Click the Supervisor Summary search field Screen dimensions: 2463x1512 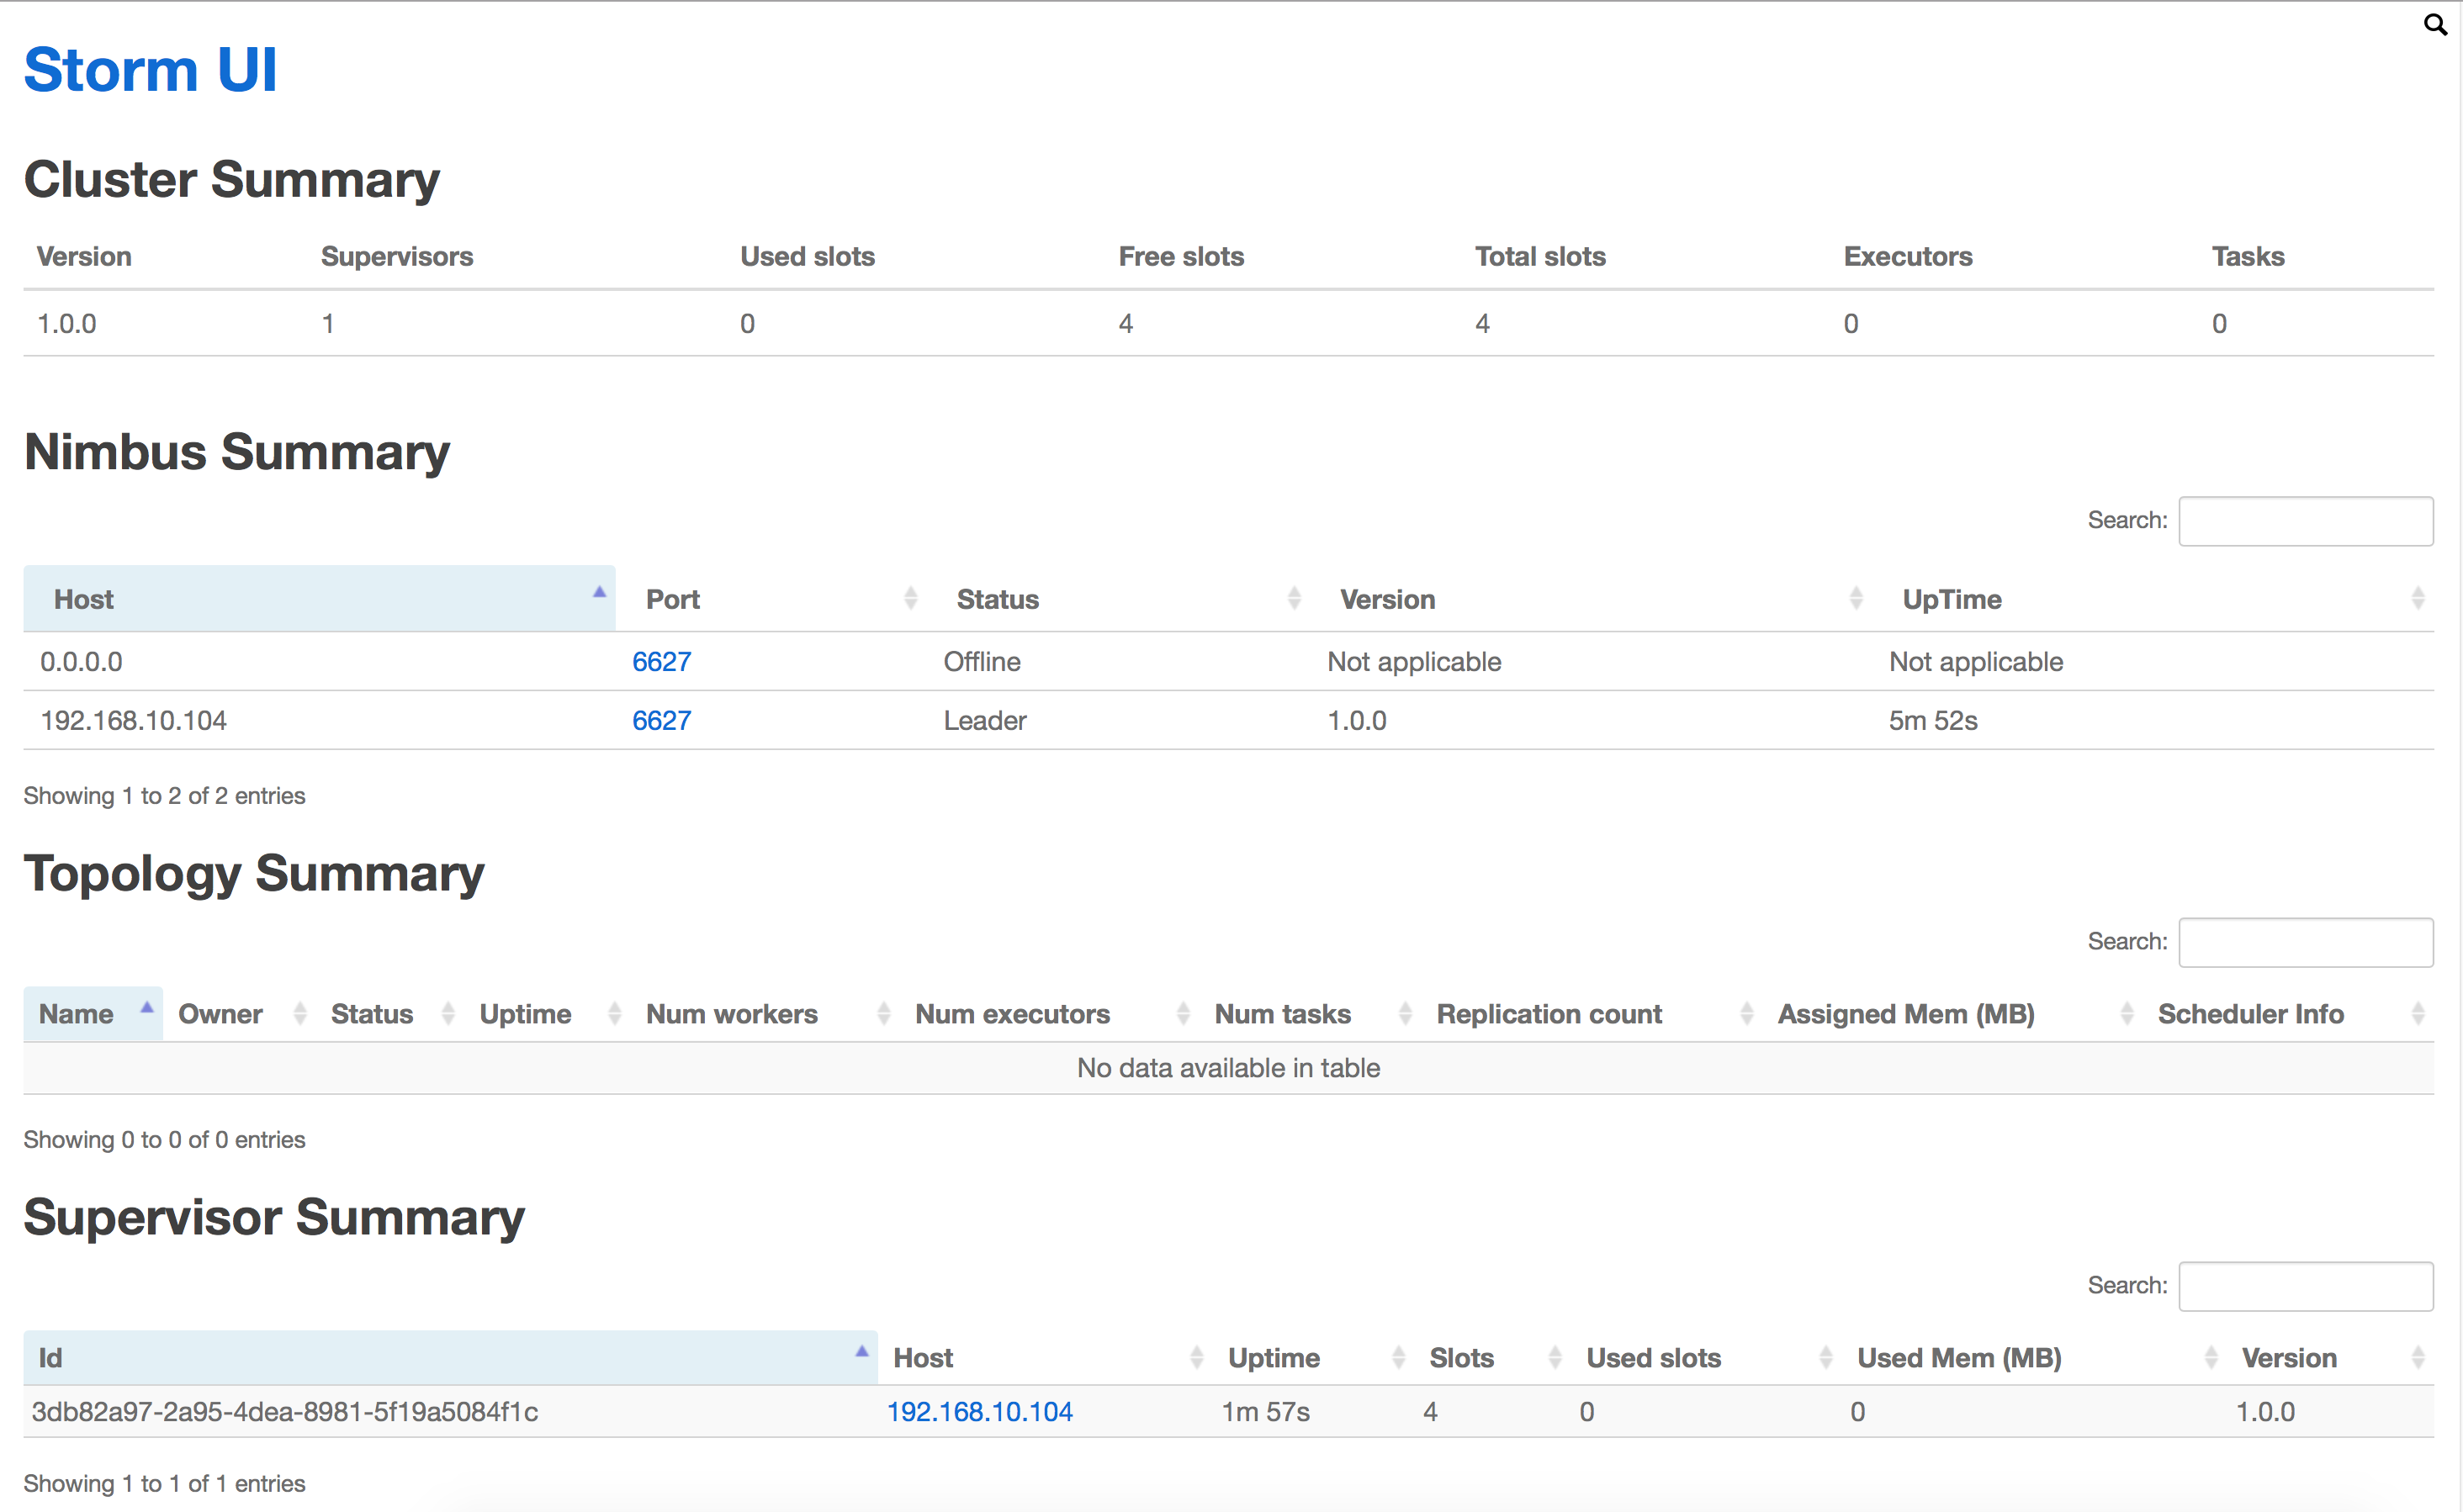(2307, 1283)
